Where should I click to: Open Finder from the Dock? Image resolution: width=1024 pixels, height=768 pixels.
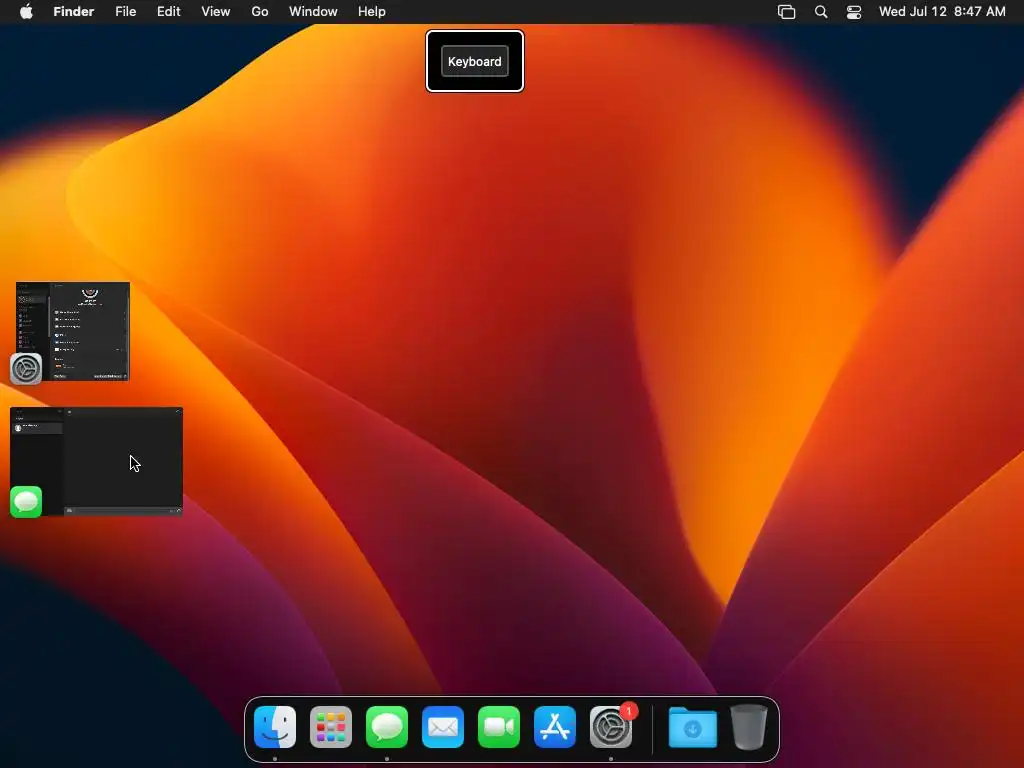pos(275,727)
